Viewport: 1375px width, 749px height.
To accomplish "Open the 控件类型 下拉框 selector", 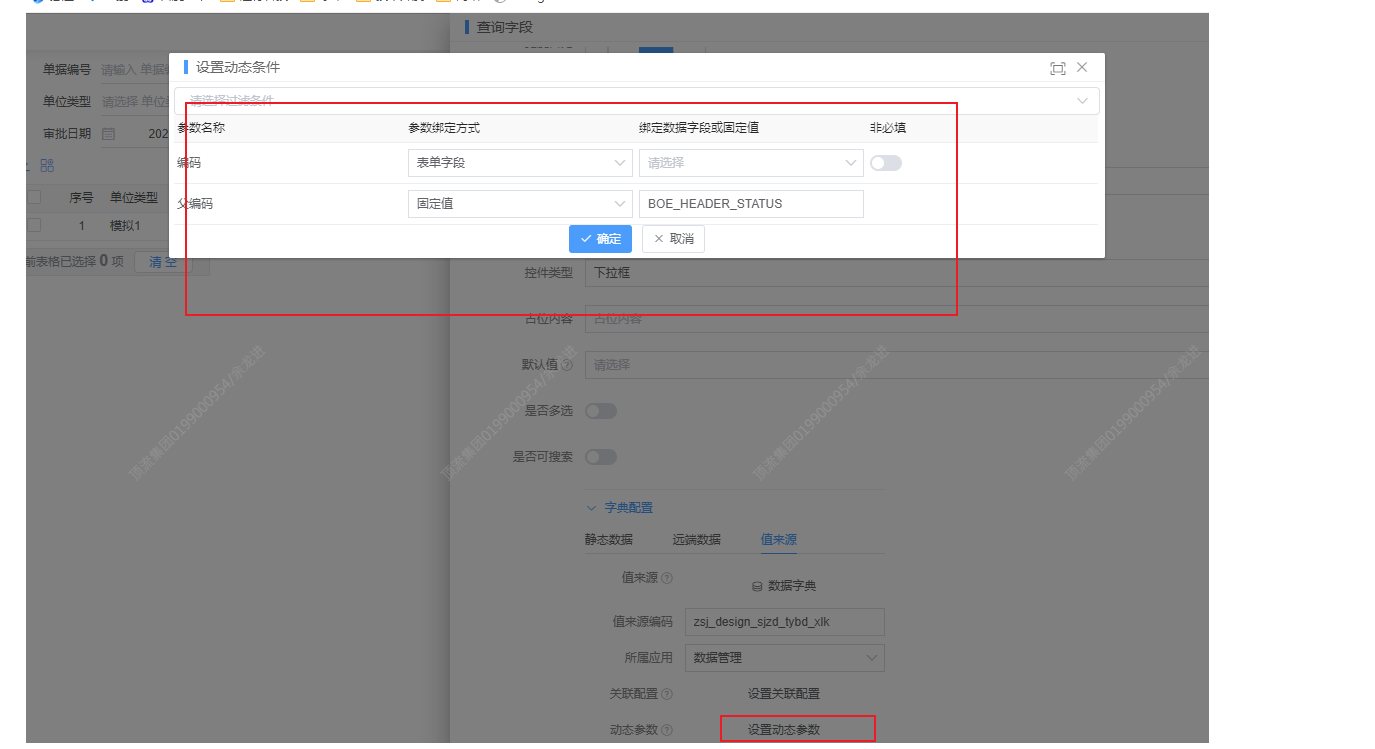I will tap(896, 273).
